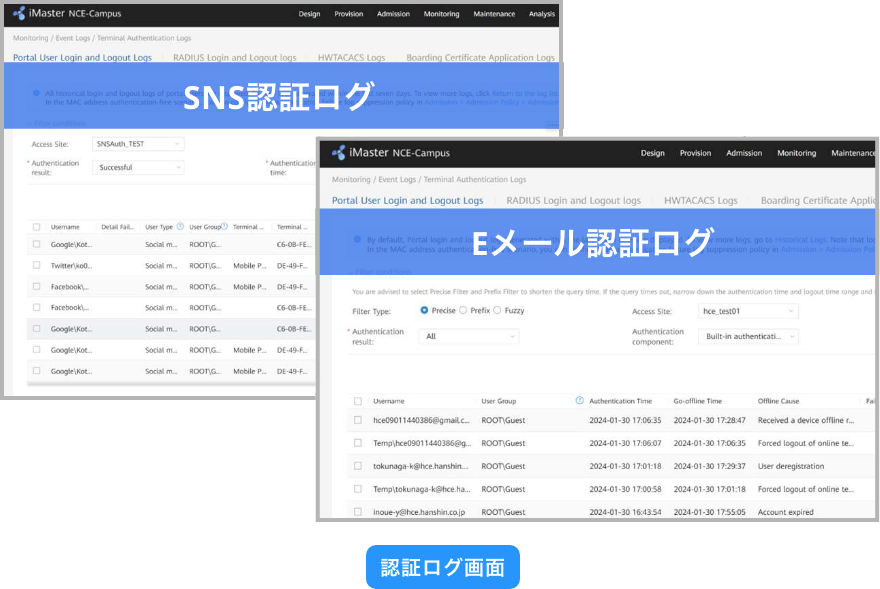
Task: Tick checkbox for hce09011440386@gmail.c... row
Action: click(358, 419)
